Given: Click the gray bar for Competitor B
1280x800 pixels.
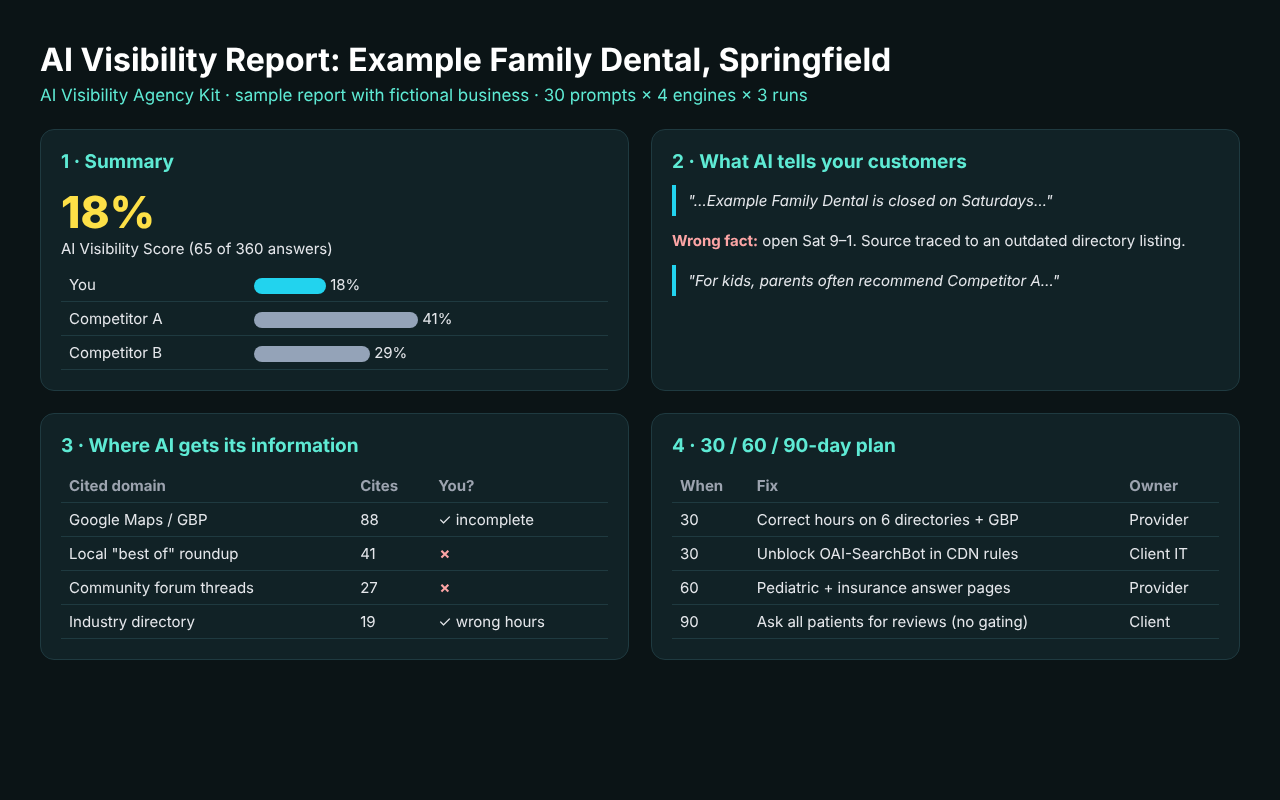Looking at the screenshot, I should [312, 354].
